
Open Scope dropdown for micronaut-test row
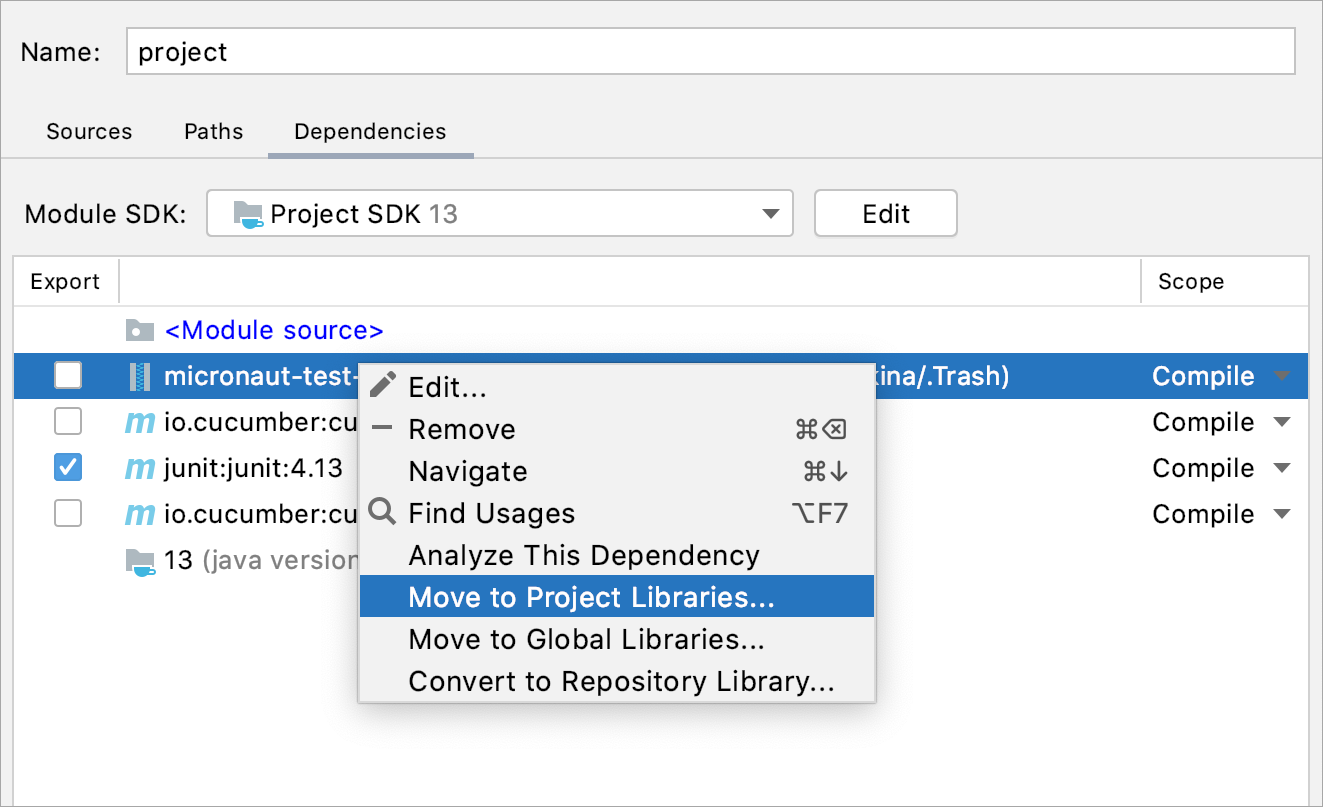coord(1282,377)
